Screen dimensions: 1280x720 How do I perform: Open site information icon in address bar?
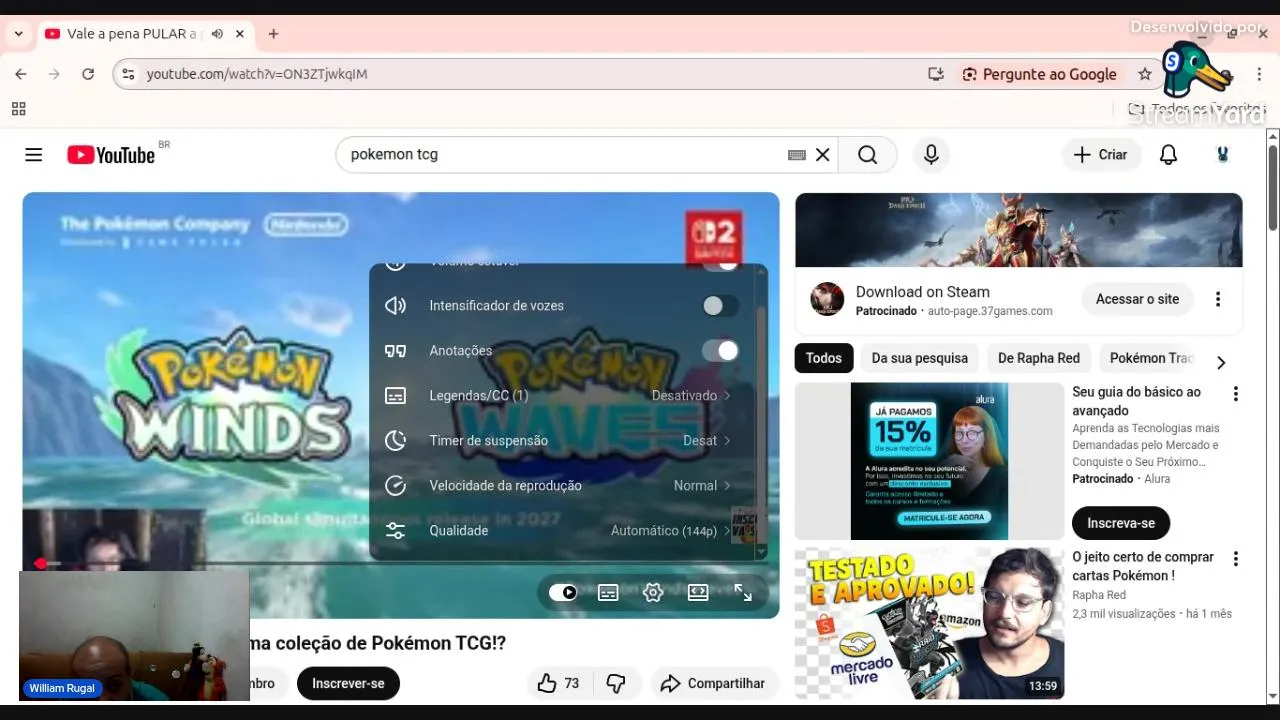[x=127, y=74]
